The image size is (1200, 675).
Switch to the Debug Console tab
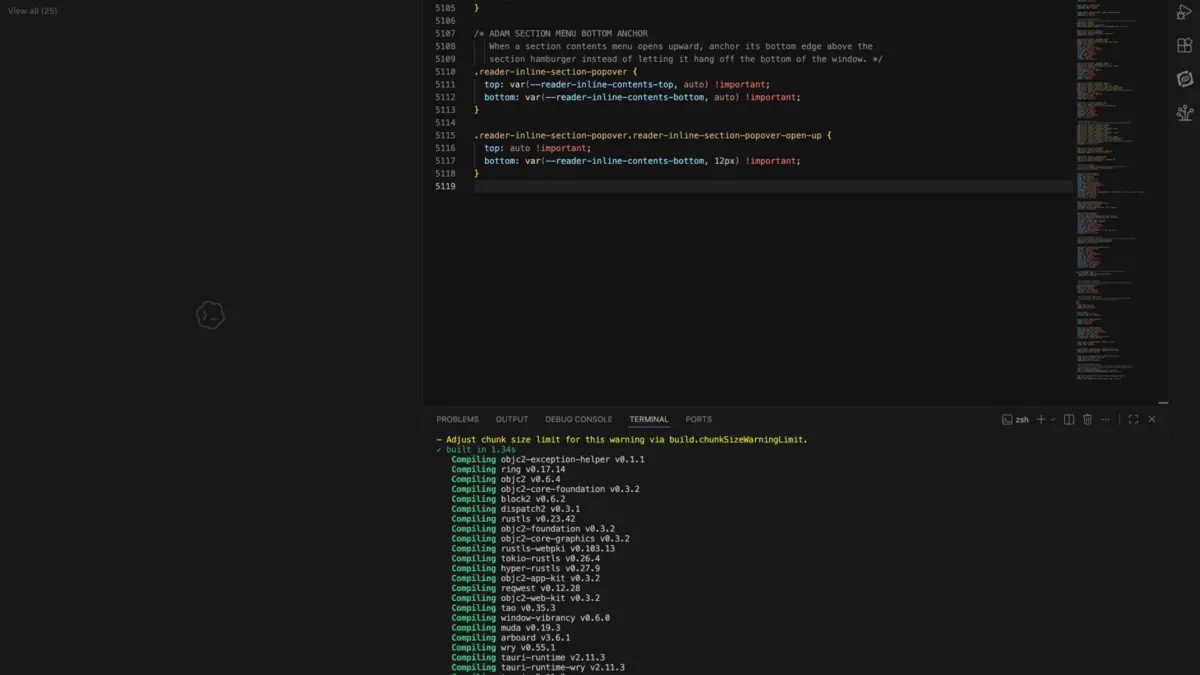(579, 420)
